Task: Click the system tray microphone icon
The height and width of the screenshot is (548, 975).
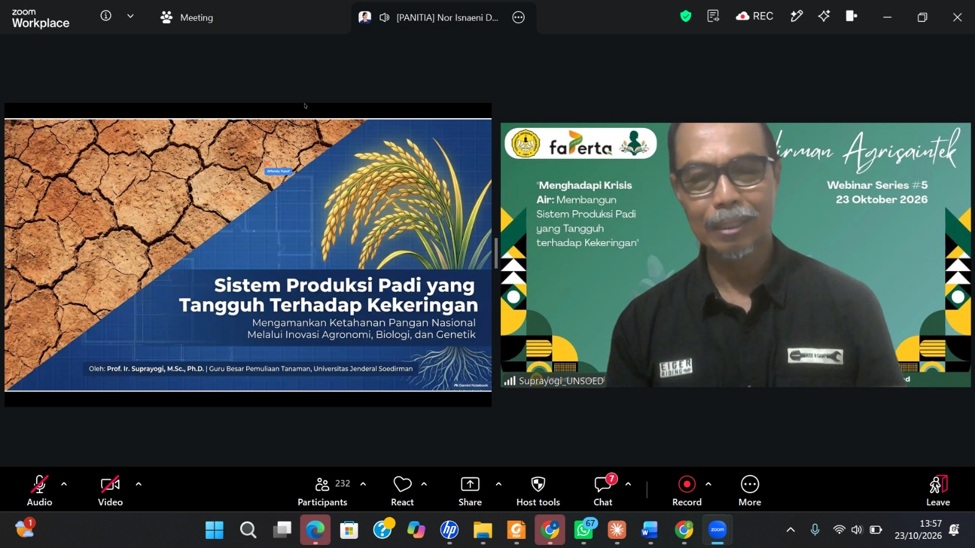Action: (815, 530)
